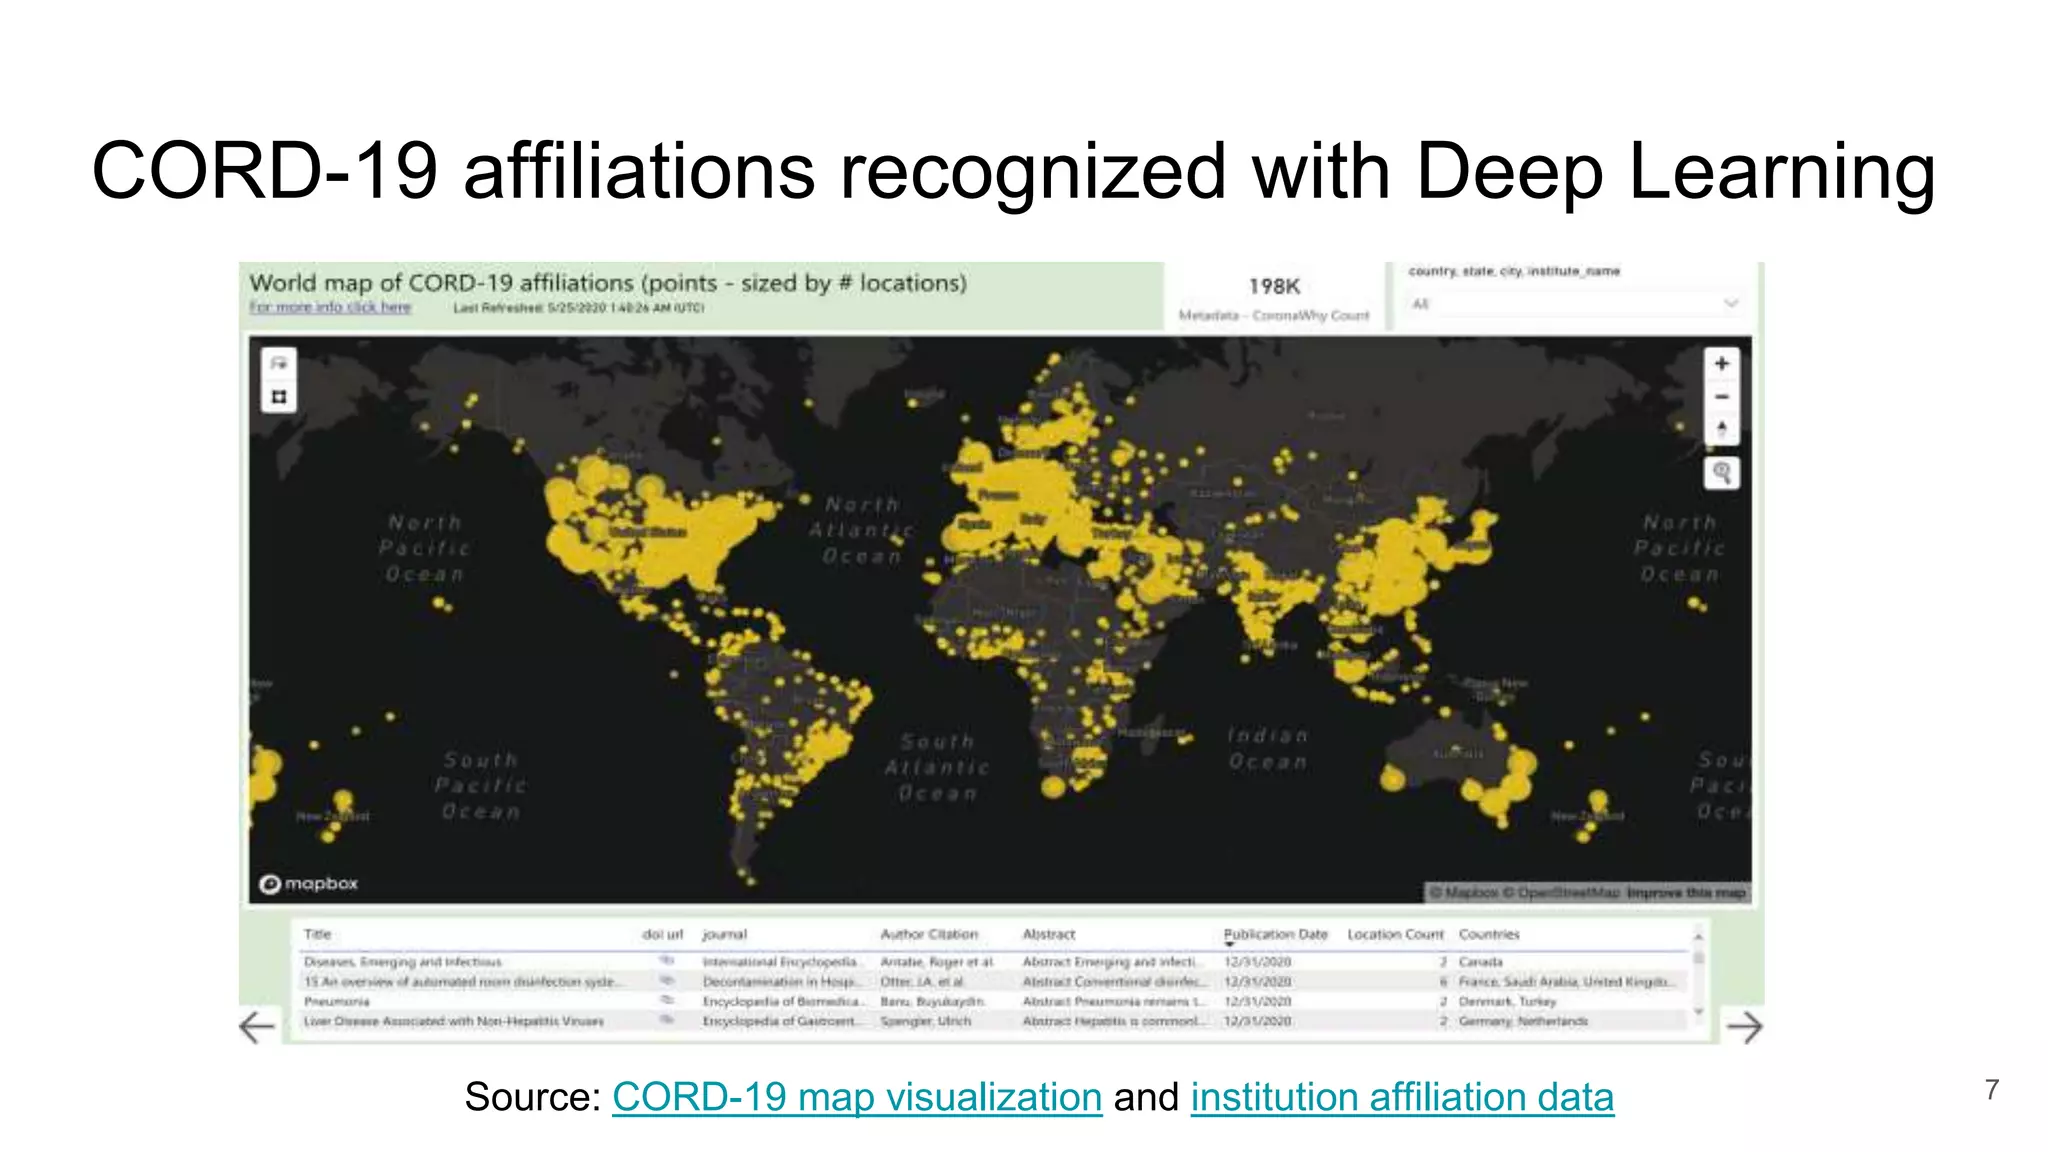Select the 'Pneumonia' title cell
The height and width of the screenshot is (1152, 2048).
pyautogui.click(x=337, y=1001)
